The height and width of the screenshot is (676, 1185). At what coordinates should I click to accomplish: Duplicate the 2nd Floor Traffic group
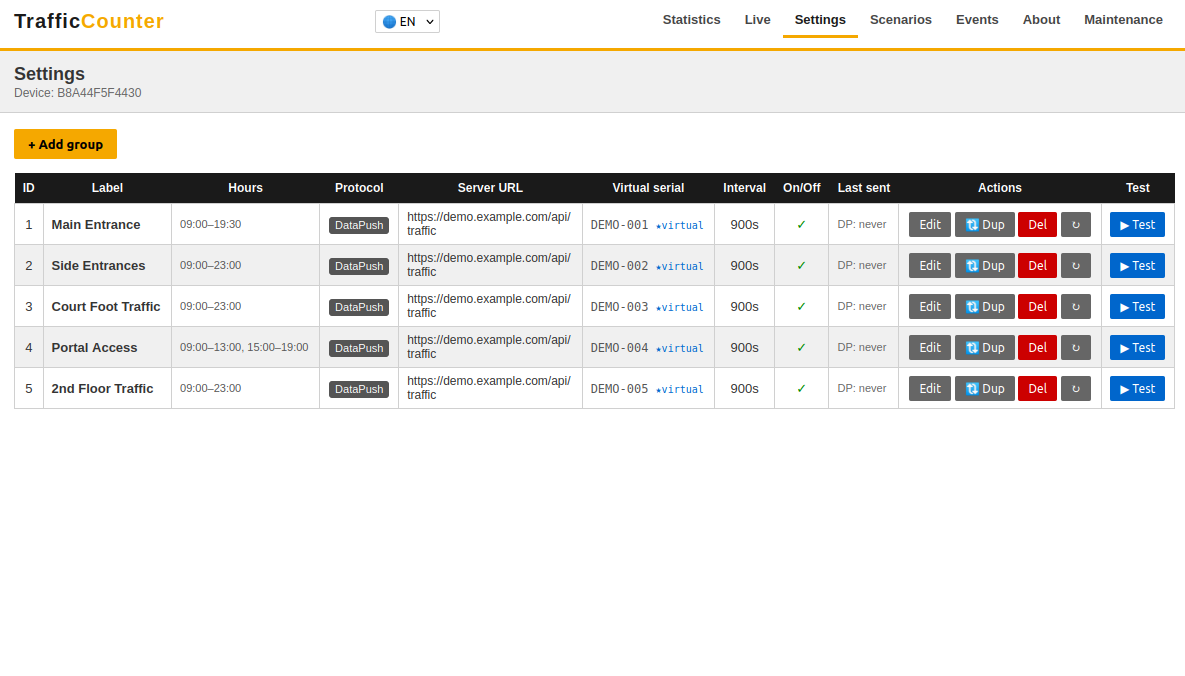coord(985,389)
